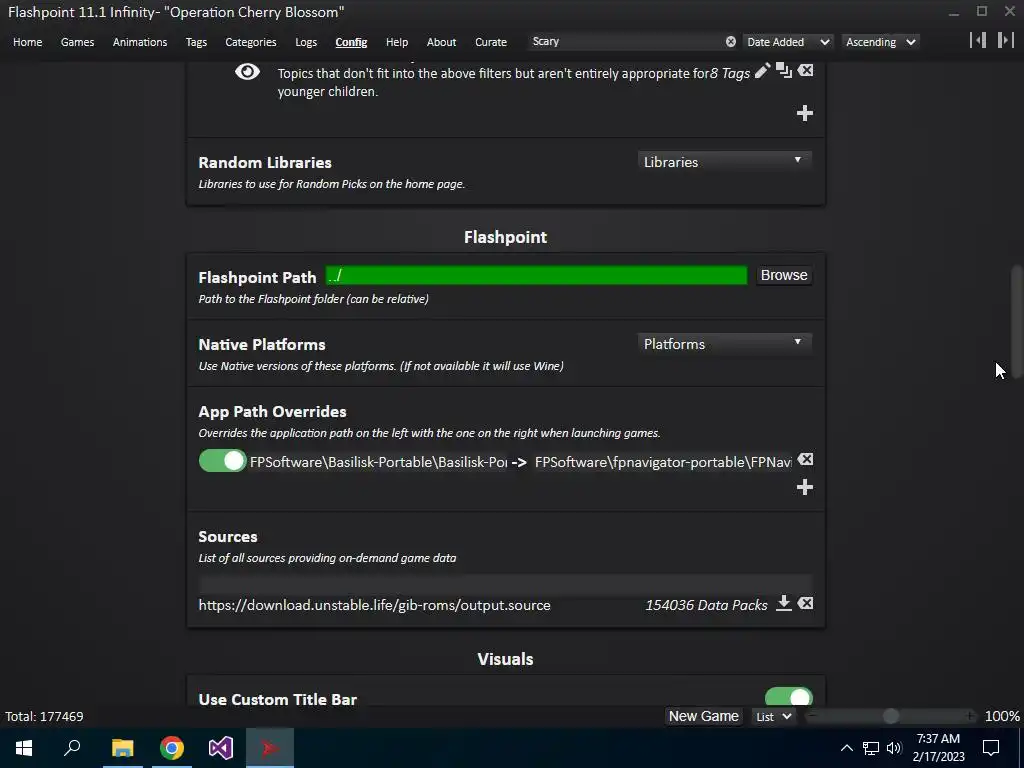Click the Flashpoint Path input field
The width and height of the screenshot is (1024, 768).
coord(536,276)
